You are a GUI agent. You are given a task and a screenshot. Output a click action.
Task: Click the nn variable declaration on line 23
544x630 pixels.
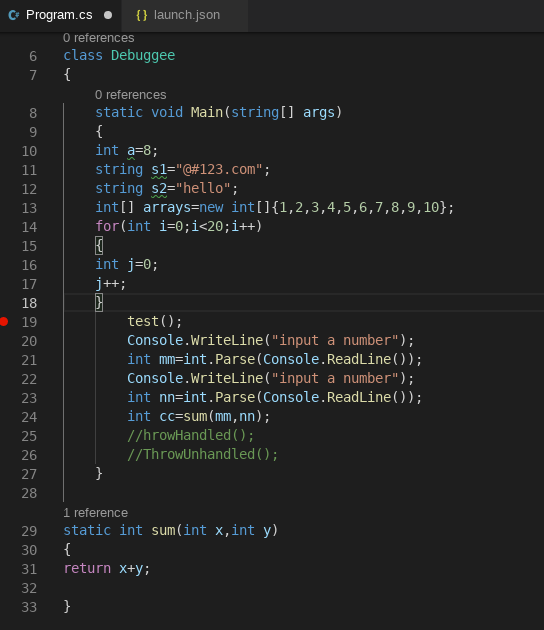[x=167, y=397]
